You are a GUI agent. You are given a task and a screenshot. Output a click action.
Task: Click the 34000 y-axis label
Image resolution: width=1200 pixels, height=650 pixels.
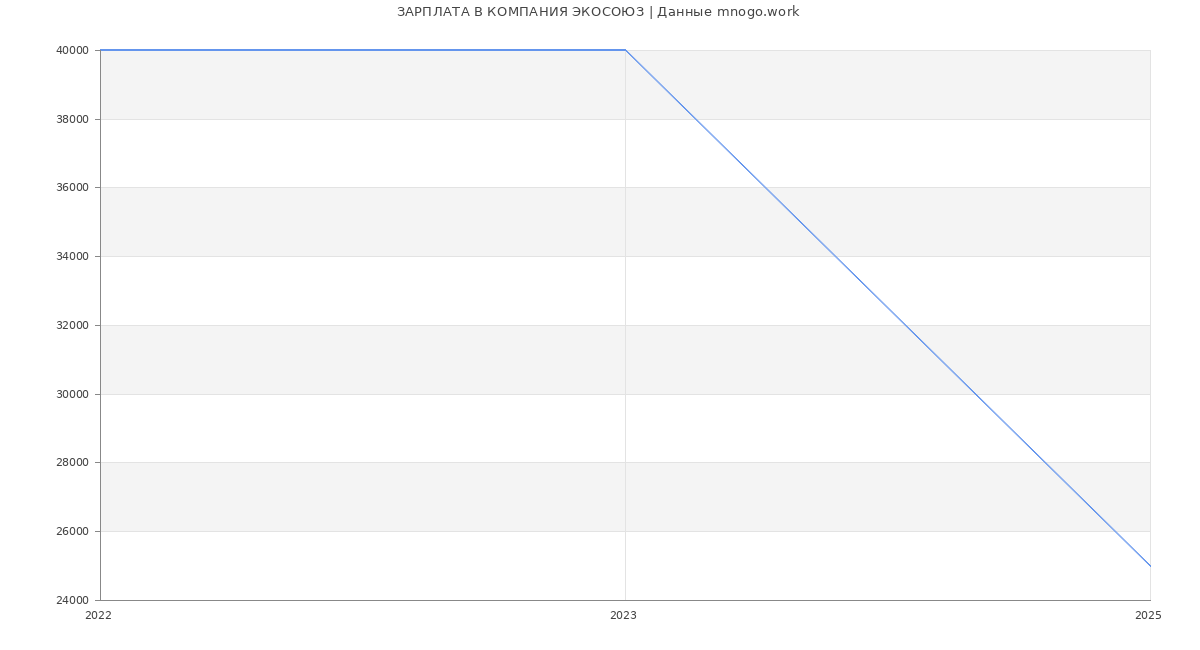[73, 257]
